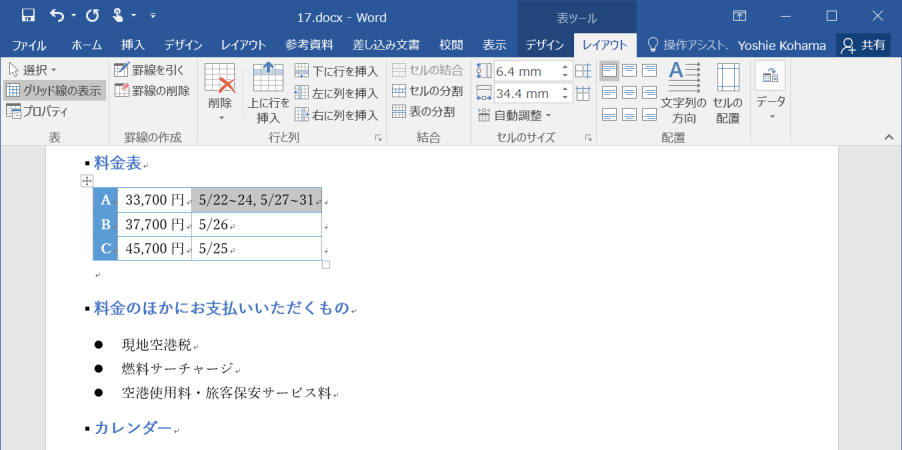Open the 選択 dropdown
Viewport: 902px width, 450px height.
point(32,70)
